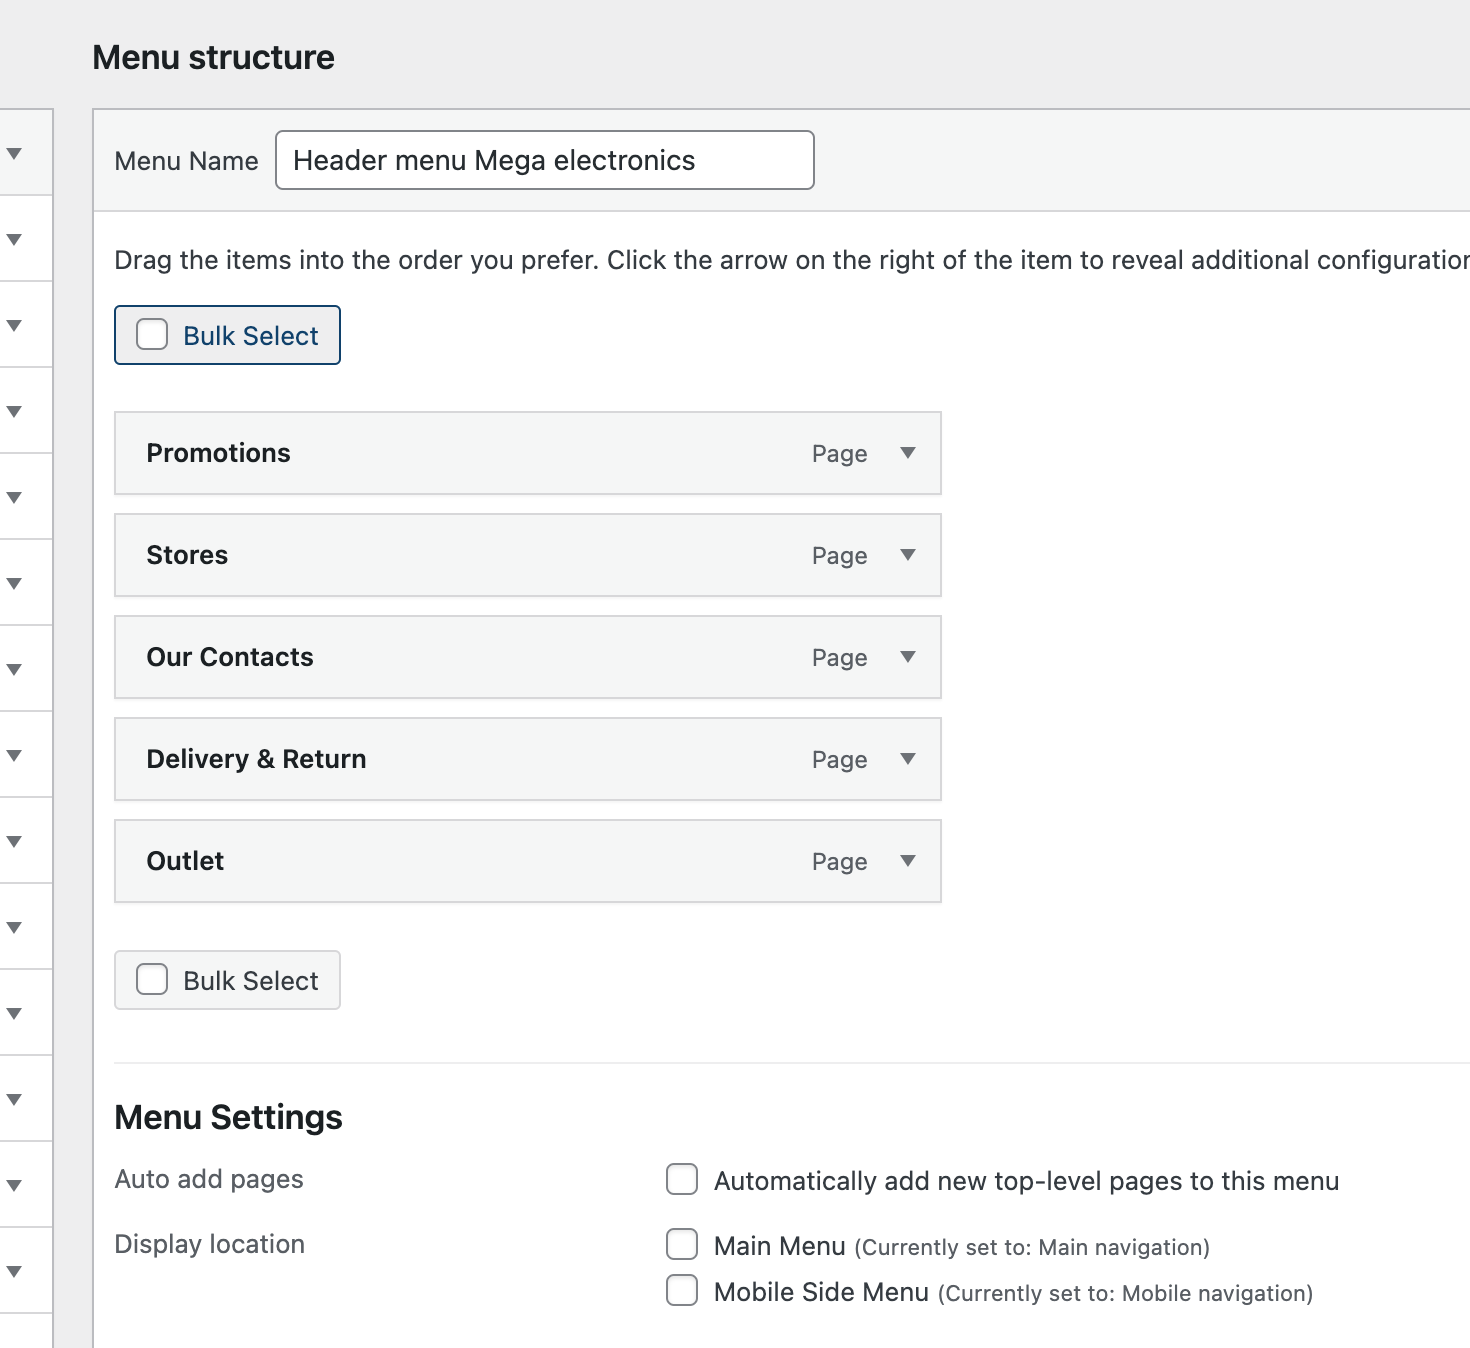
Task: Expand the Stores menu item arrow
Action: (908, 555)
